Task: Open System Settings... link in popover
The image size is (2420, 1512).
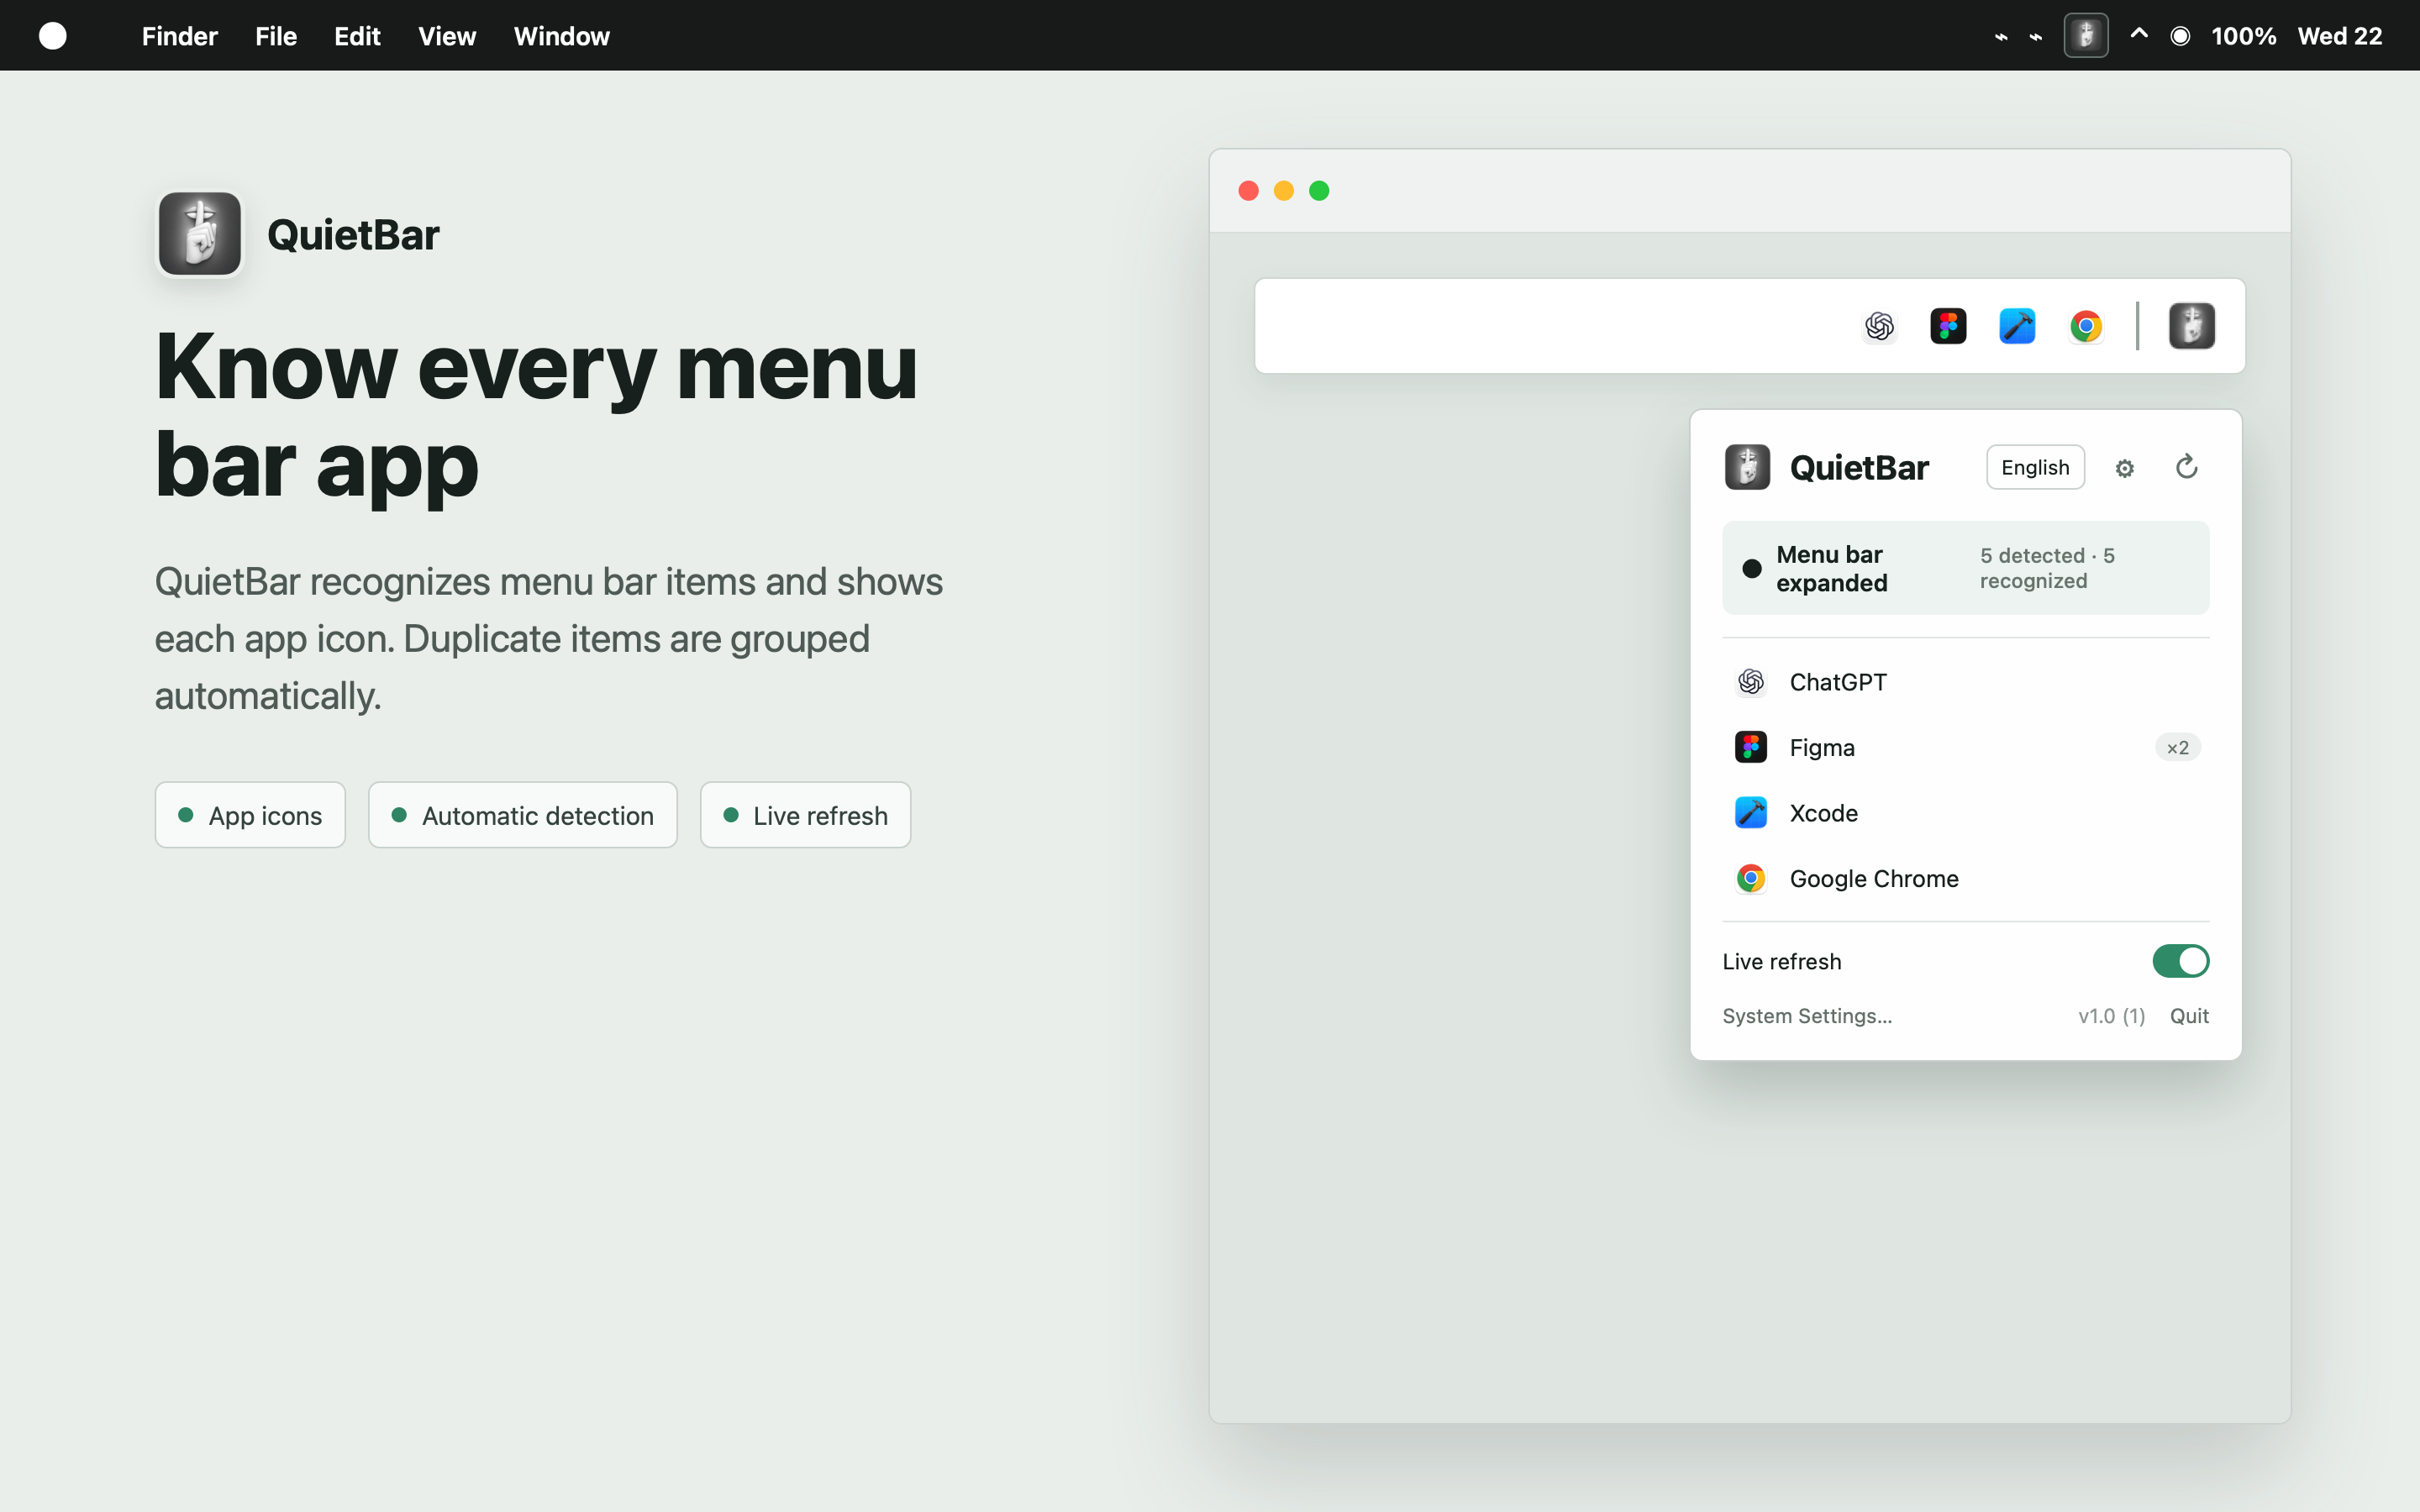Action: [1807, 1016]
